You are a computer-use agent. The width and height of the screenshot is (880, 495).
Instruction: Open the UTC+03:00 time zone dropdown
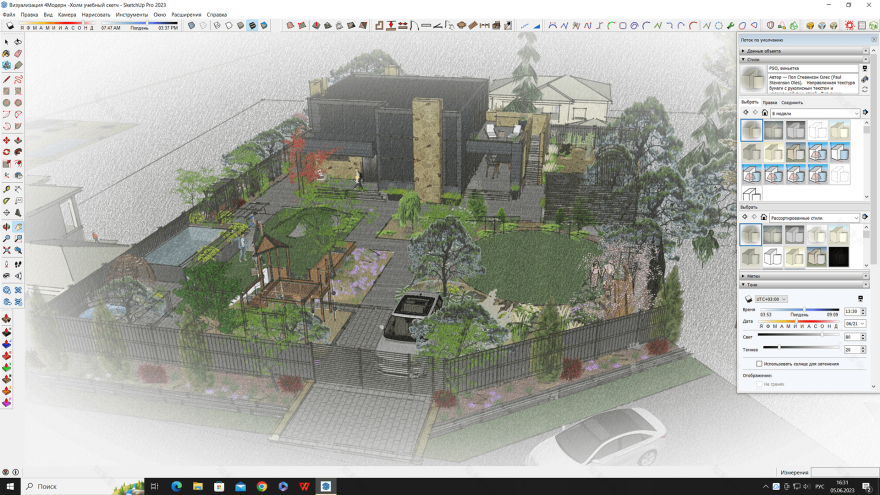(x=770, y=299)
